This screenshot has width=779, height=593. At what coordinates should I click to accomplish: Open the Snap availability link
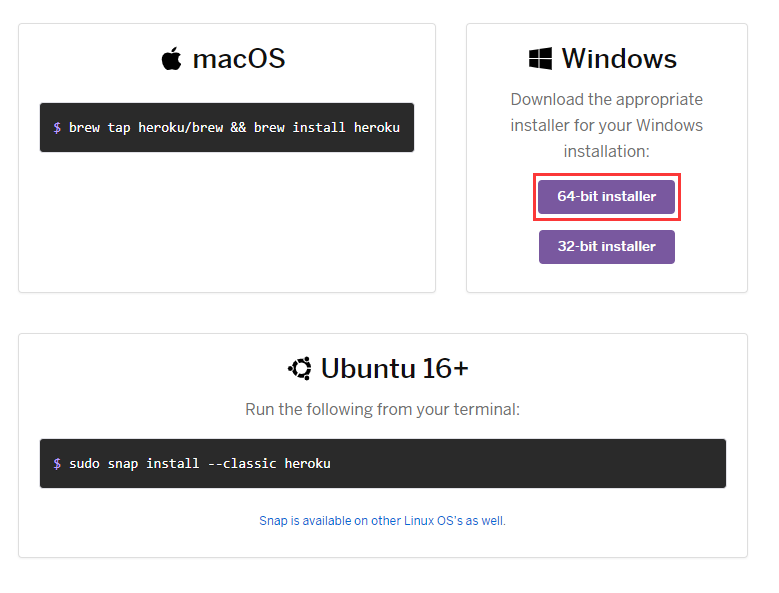(x=382, y=521)
